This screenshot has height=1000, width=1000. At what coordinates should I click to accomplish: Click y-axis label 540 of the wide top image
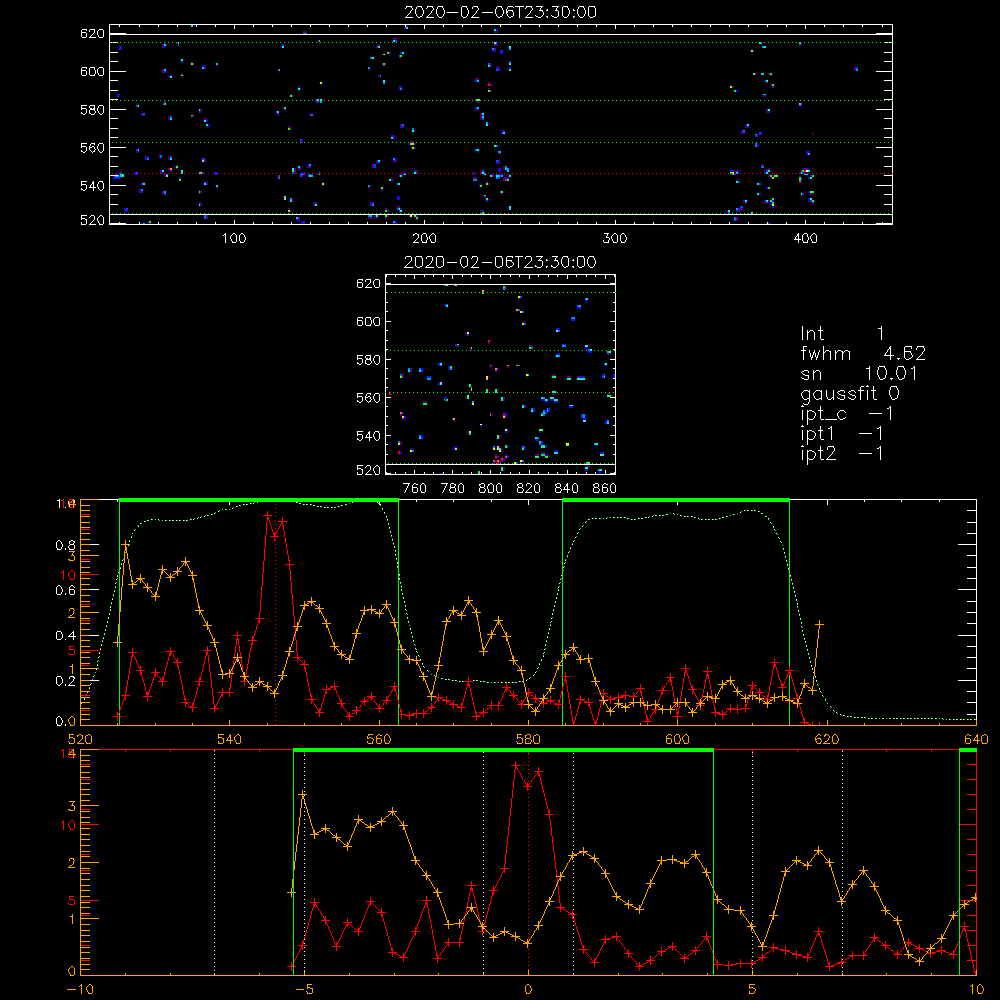(92, 186)
